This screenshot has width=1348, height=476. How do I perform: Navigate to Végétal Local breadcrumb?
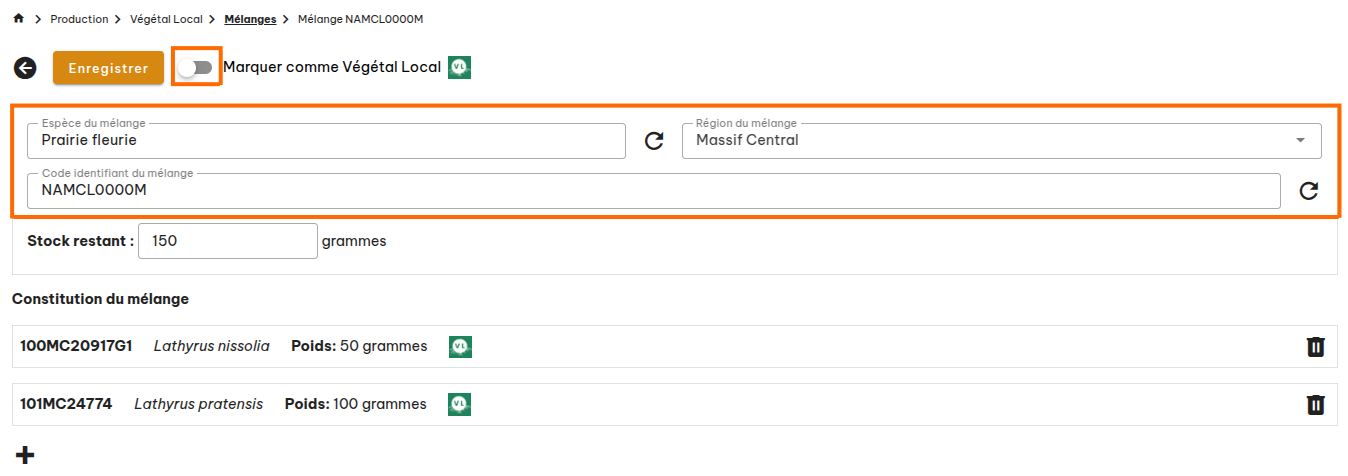166,19
